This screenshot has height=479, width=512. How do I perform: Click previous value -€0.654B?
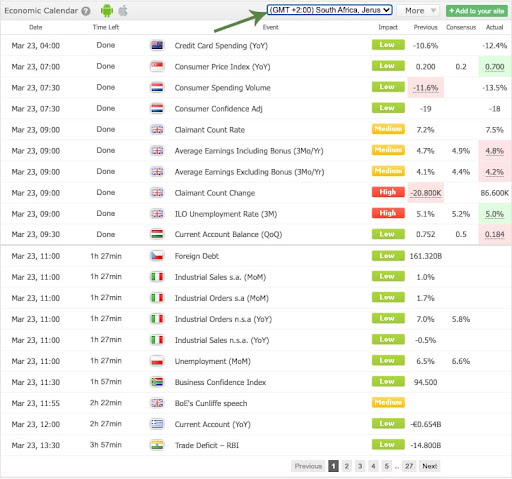pos(425,424)
